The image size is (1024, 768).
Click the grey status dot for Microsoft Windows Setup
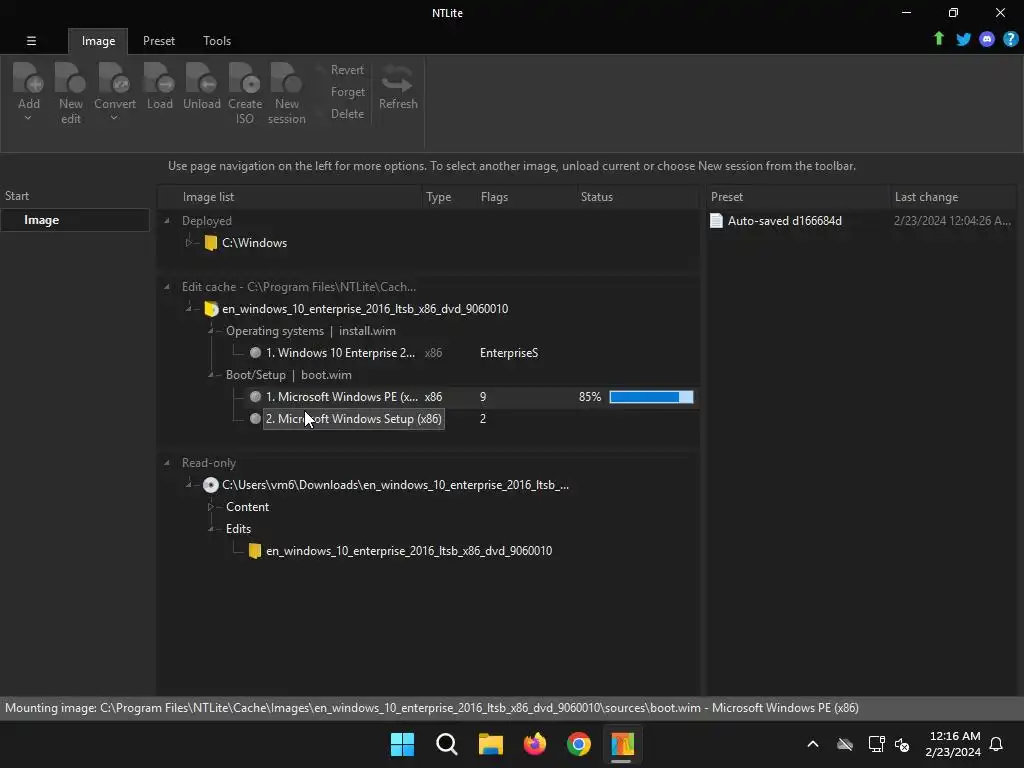pyautogui.click(x=255, y=419)
